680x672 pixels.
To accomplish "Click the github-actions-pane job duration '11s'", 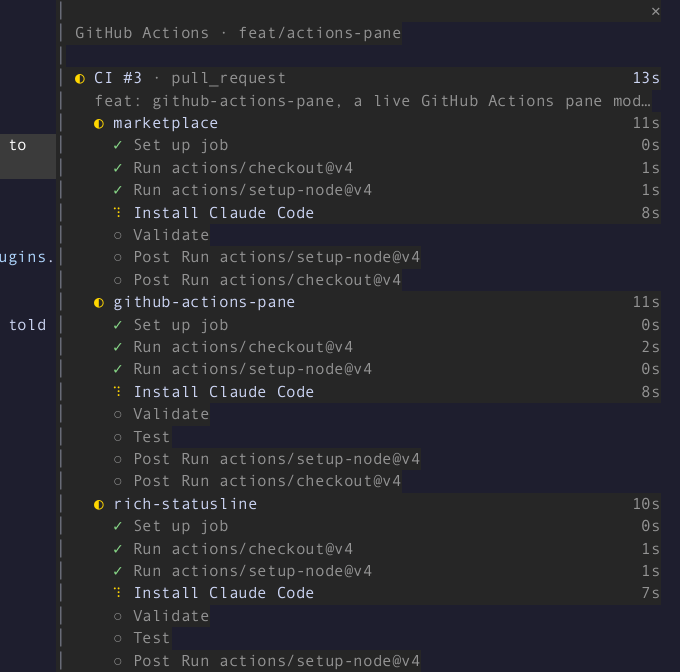I will pos(646,302).
